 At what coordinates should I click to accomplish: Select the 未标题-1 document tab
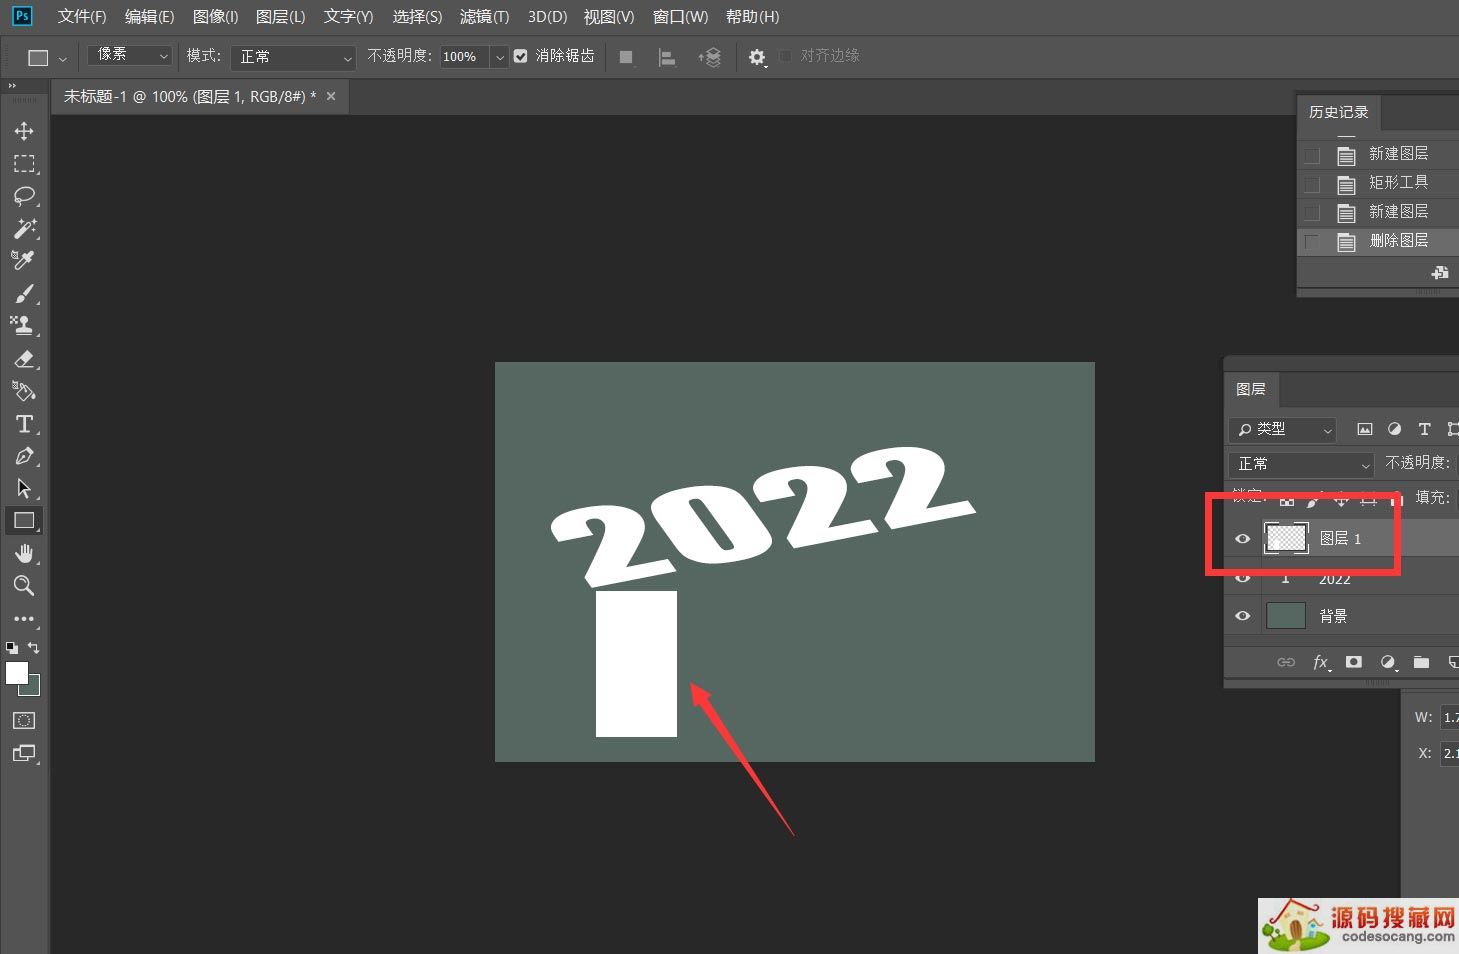pyautogui.click(x=190, y=96)
